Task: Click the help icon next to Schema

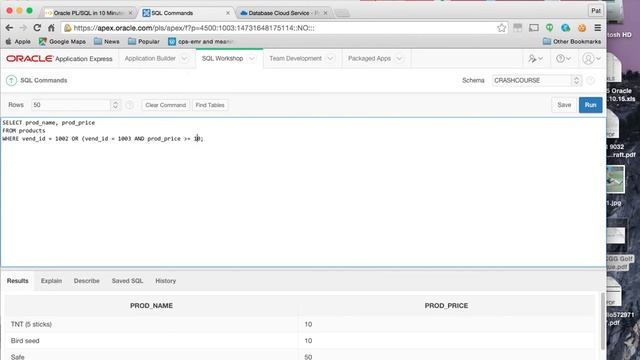Action: click(590, 80)
